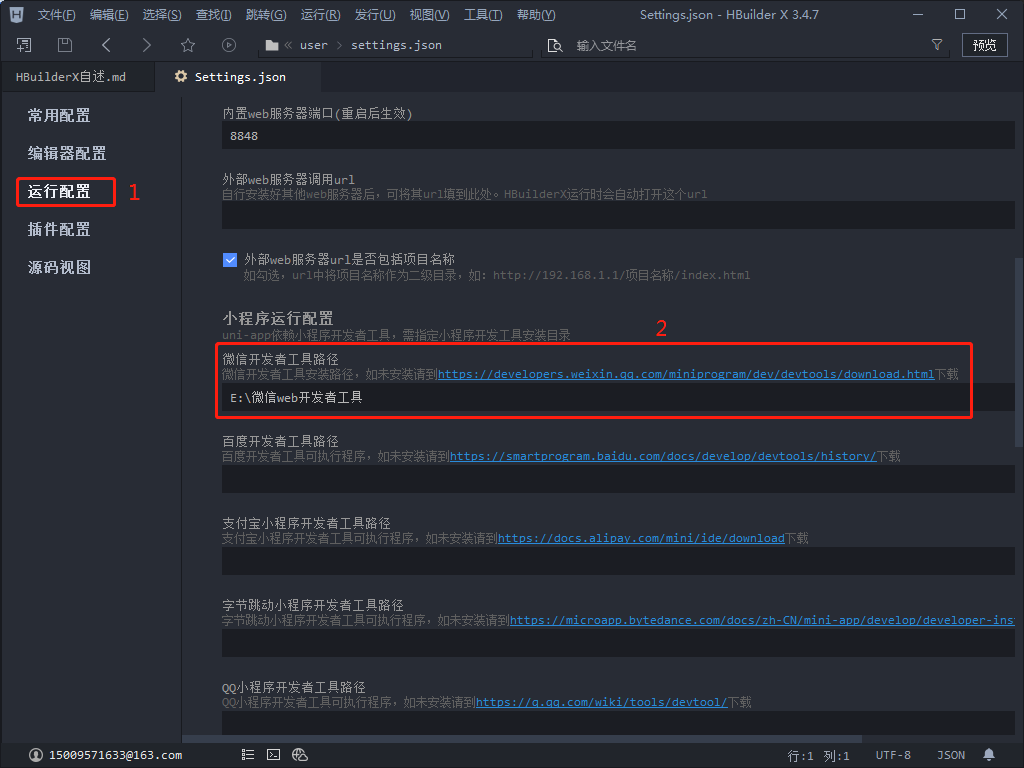Click the 支付宝小程序开发者工具路径 input field
The width and height of the screenshot is (1024, 768).
click(618, 561)
